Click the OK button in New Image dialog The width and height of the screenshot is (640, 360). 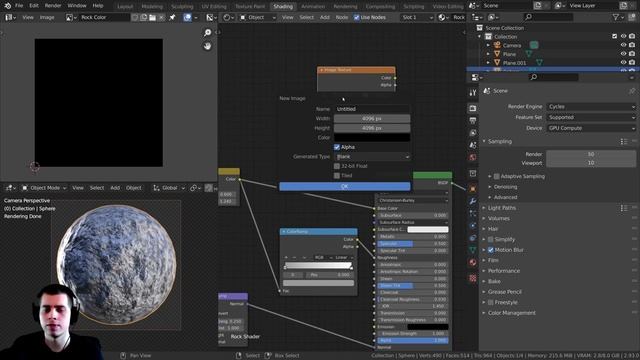344,187
